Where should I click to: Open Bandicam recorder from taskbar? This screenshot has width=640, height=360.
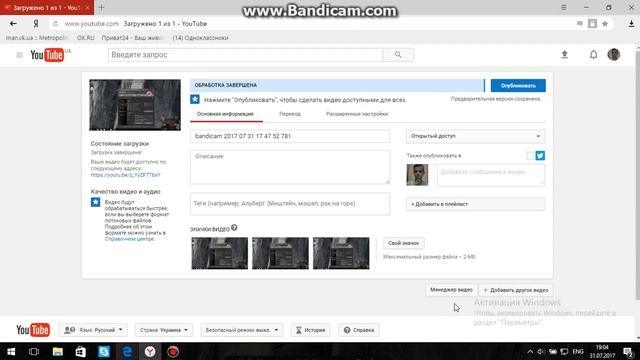pos(173,351)
